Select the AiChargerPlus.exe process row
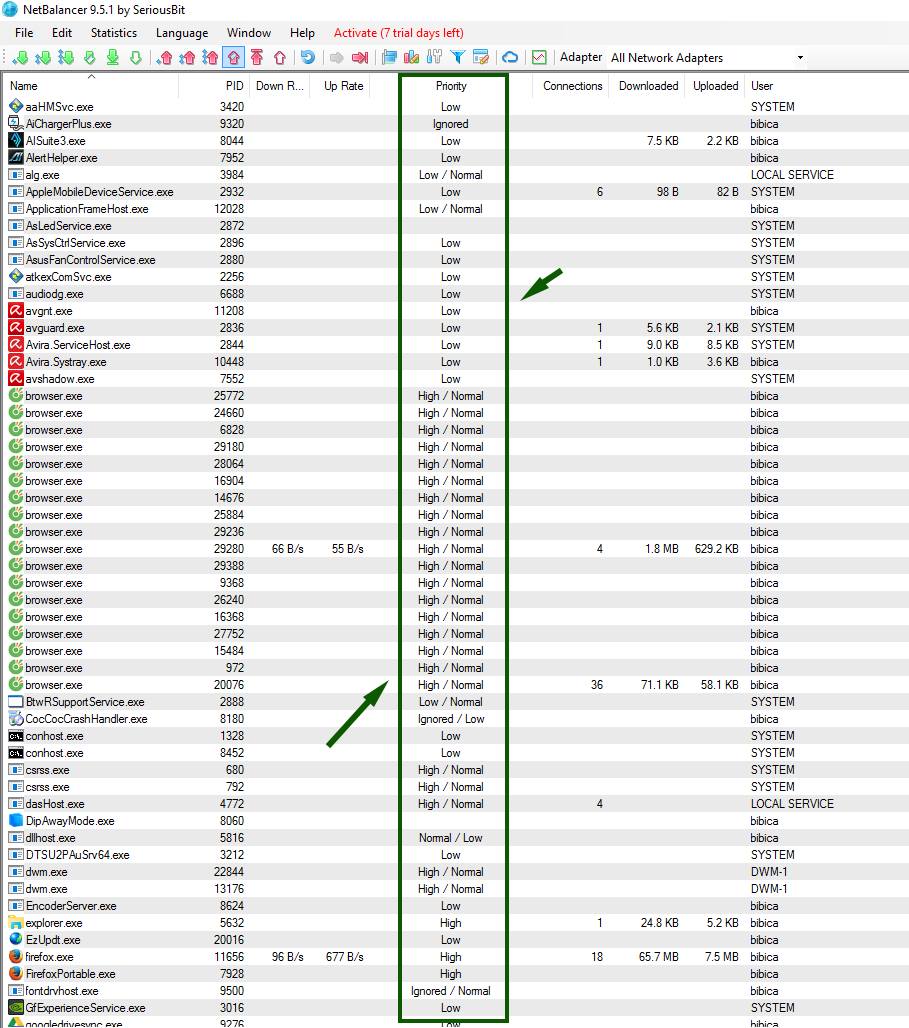 click(454, 124)
